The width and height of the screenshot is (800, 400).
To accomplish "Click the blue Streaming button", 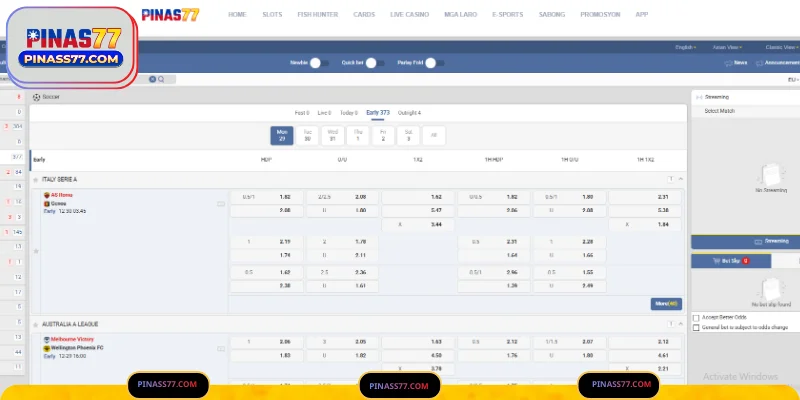I will point(745,242).
